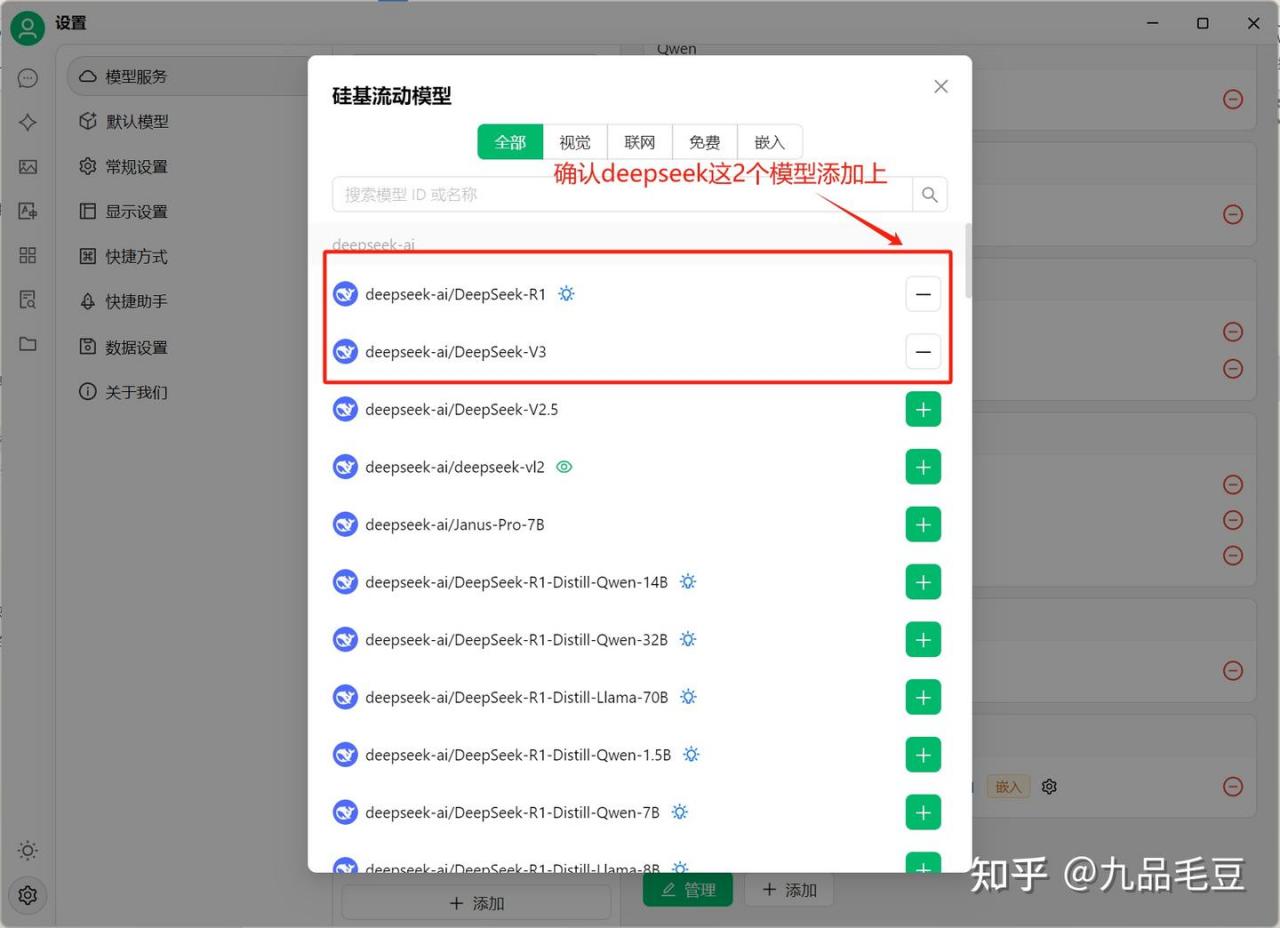The width and height of the screenshot is (1280, 928).
Task: Click the dialog's vertical scrollbar thumb
Action: pyautogui.click(x=967, y=260)
